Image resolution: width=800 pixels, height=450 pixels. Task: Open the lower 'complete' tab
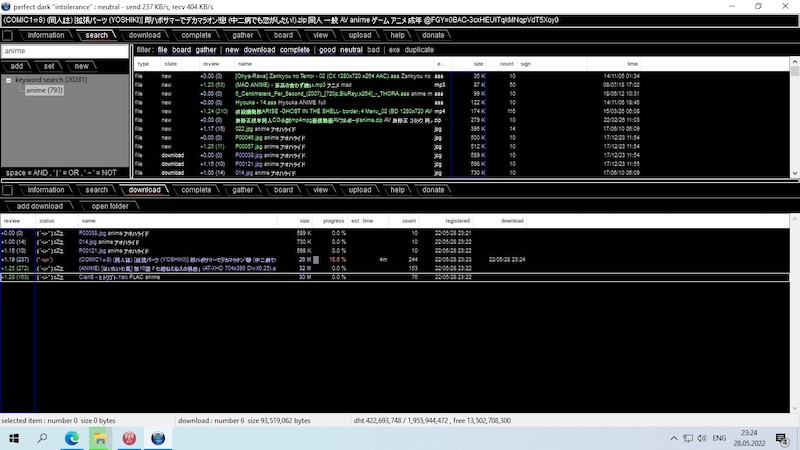coord(195,190)
